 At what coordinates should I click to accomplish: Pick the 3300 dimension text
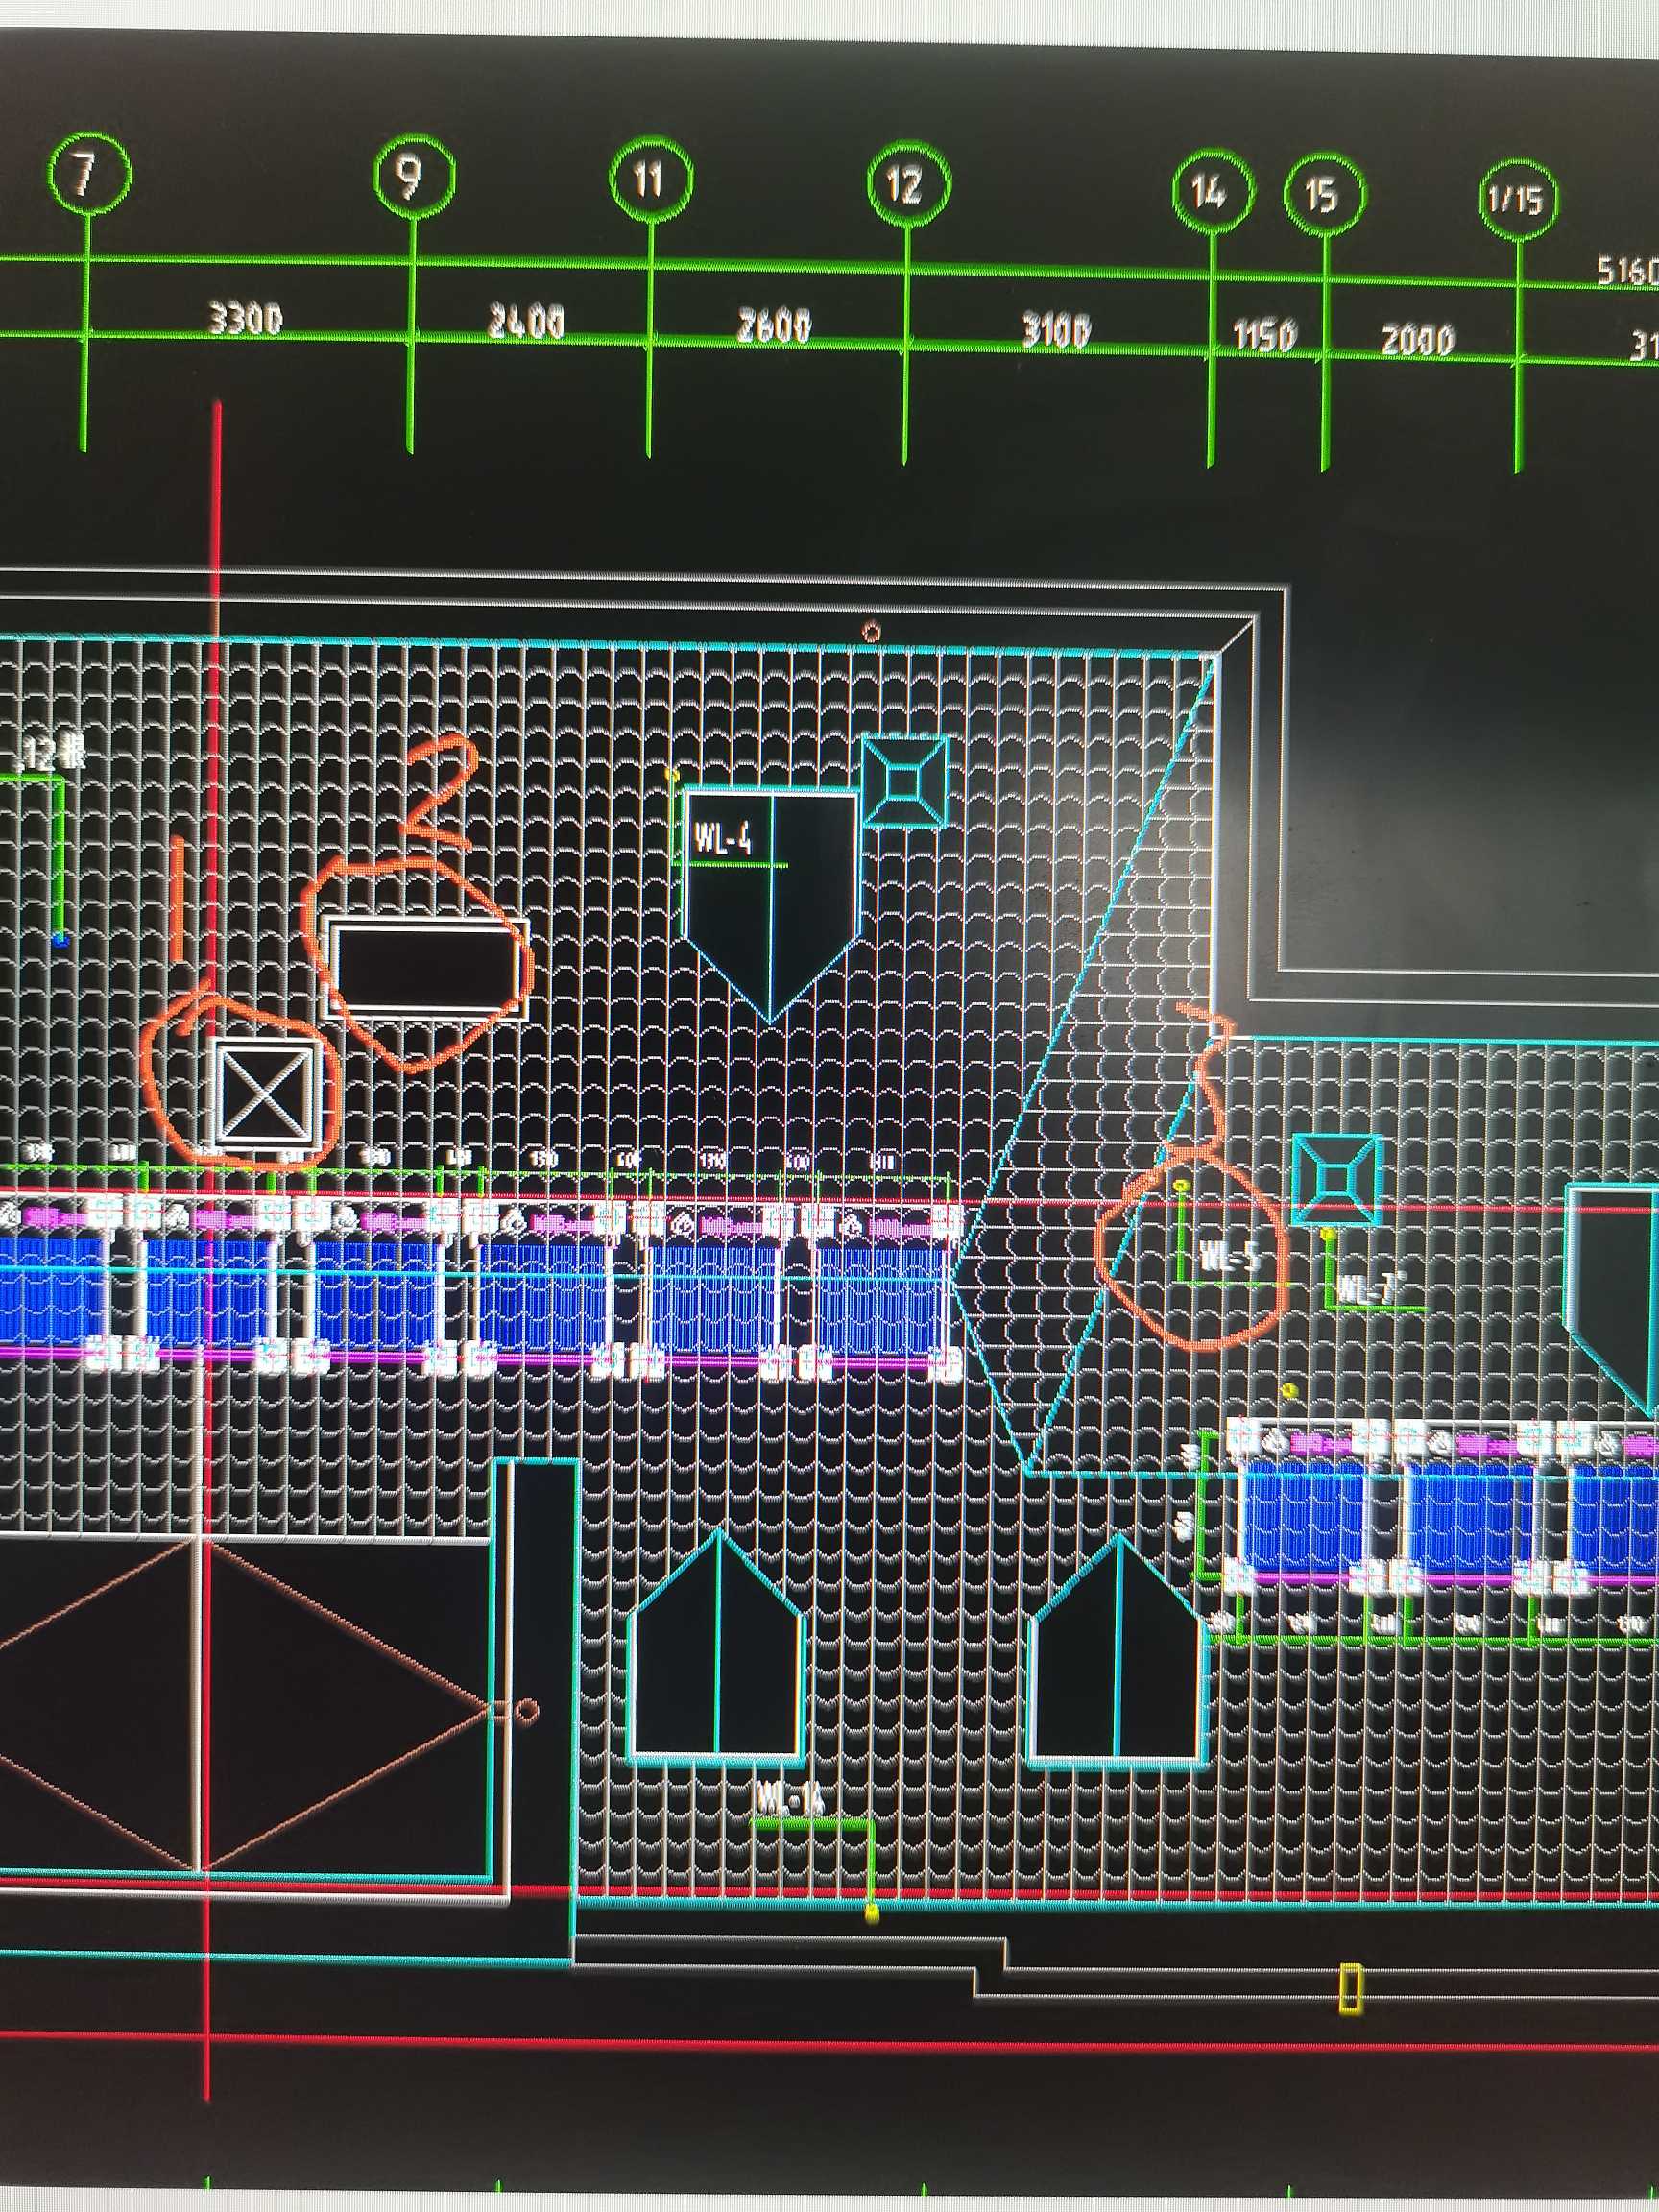(245, 319)
